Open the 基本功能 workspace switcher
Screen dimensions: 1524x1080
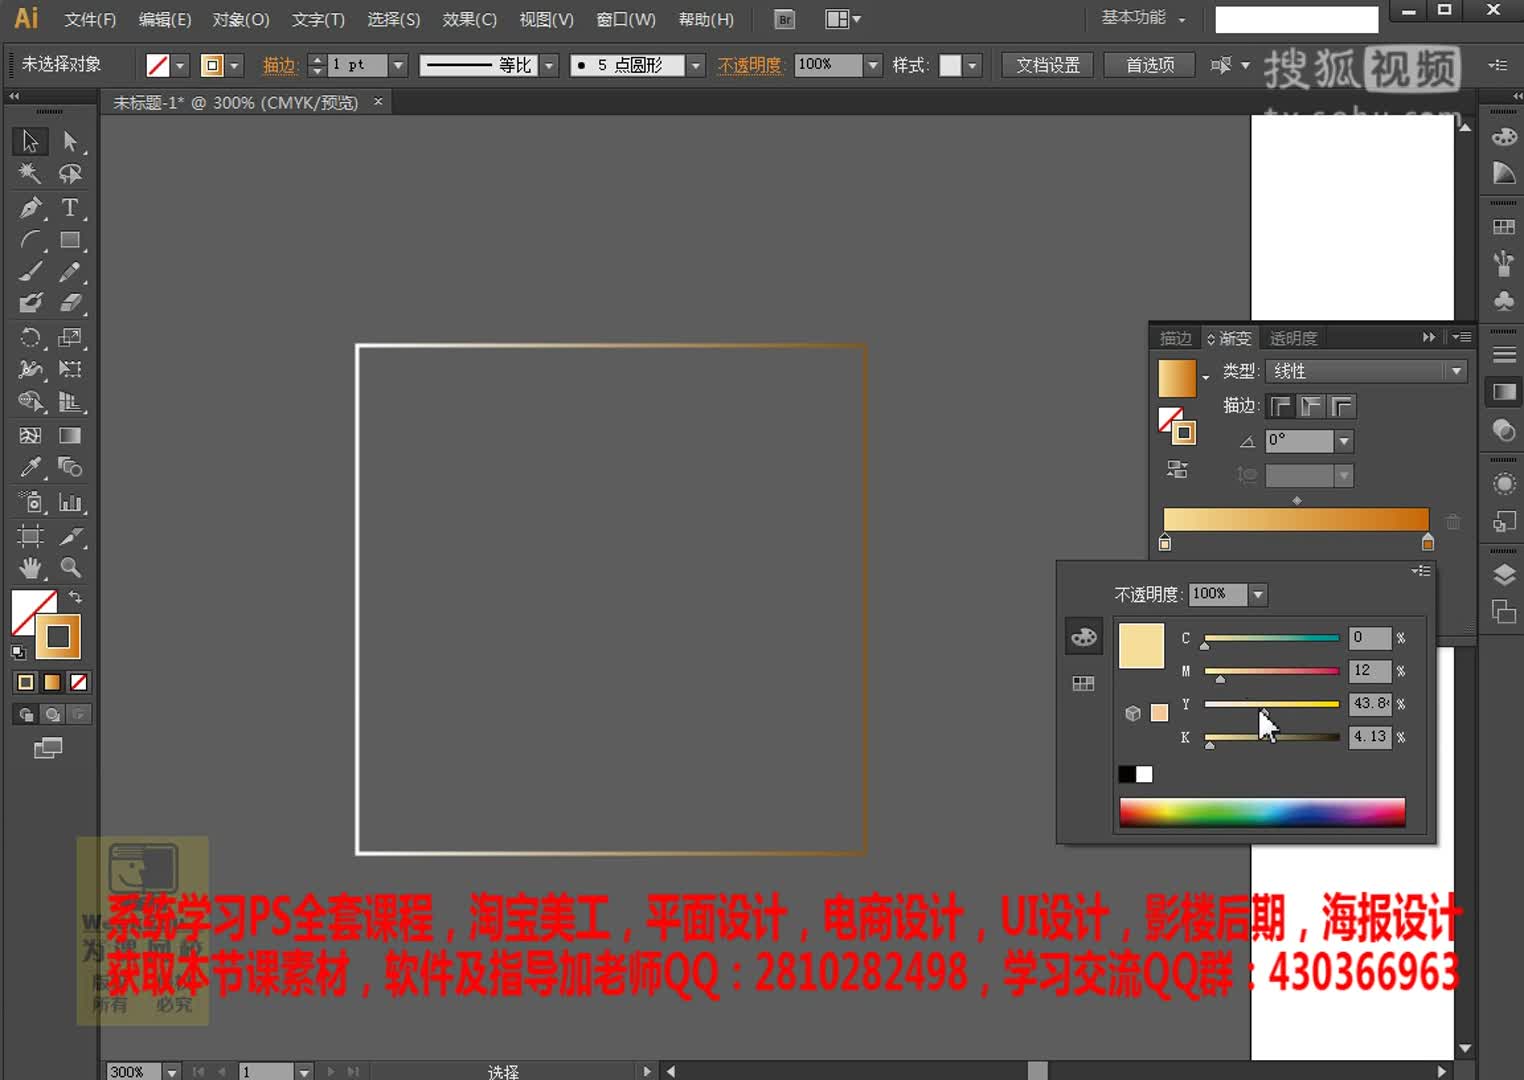tap(1143, 18)
